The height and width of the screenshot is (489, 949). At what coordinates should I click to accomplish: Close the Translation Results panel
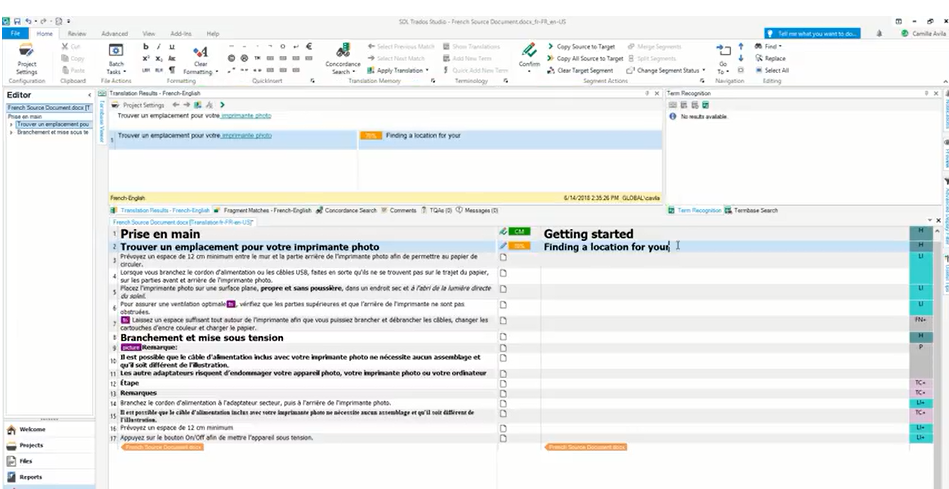point(657,93)
